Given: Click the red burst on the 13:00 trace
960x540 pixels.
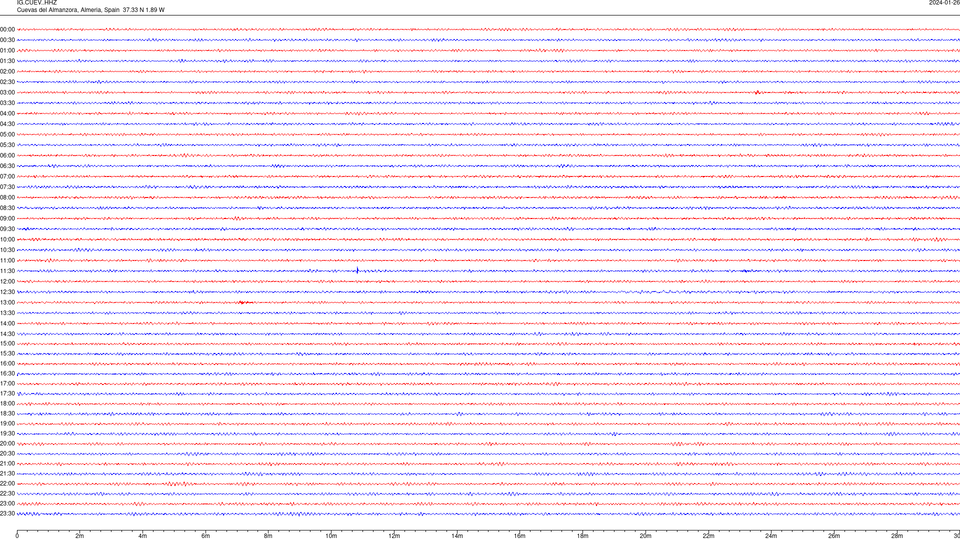Looking at the screenshot, I should coord(244,302).
